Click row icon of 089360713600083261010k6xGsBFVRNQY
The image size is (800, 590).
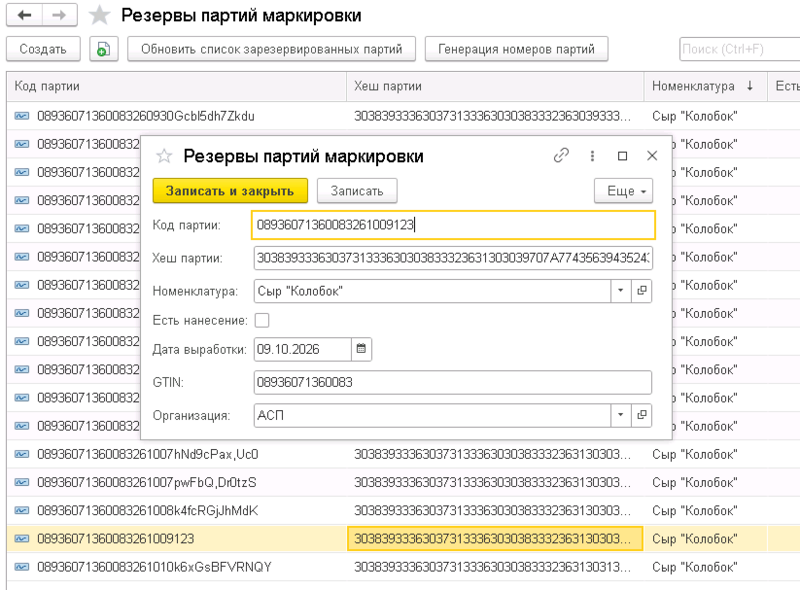pyautogui.click(x=22, y=567)
